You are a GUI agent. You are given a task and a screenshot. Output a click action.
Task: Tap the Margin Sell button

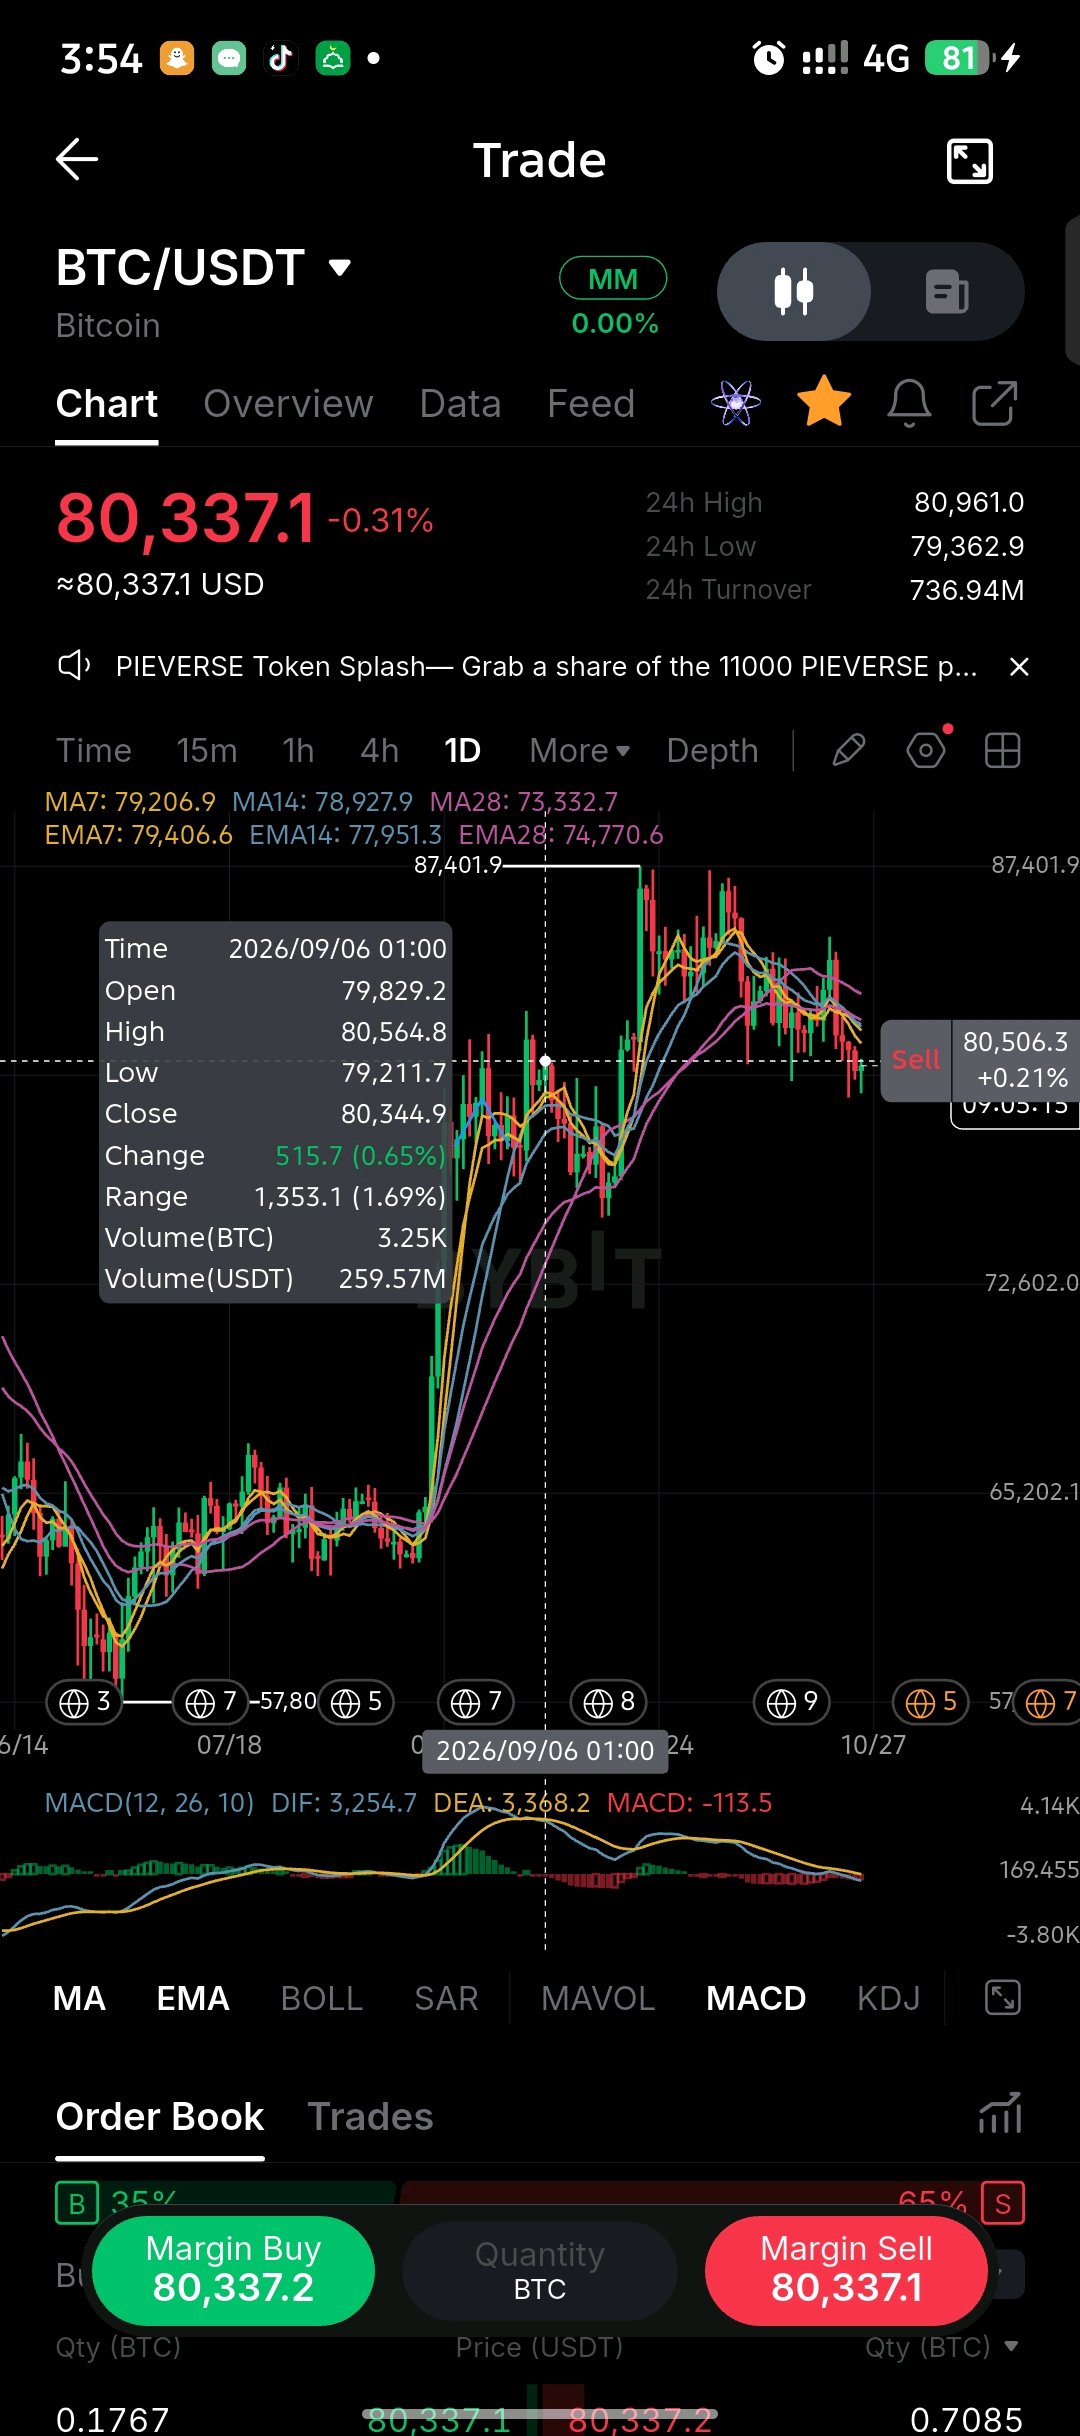pos(846,2270)
